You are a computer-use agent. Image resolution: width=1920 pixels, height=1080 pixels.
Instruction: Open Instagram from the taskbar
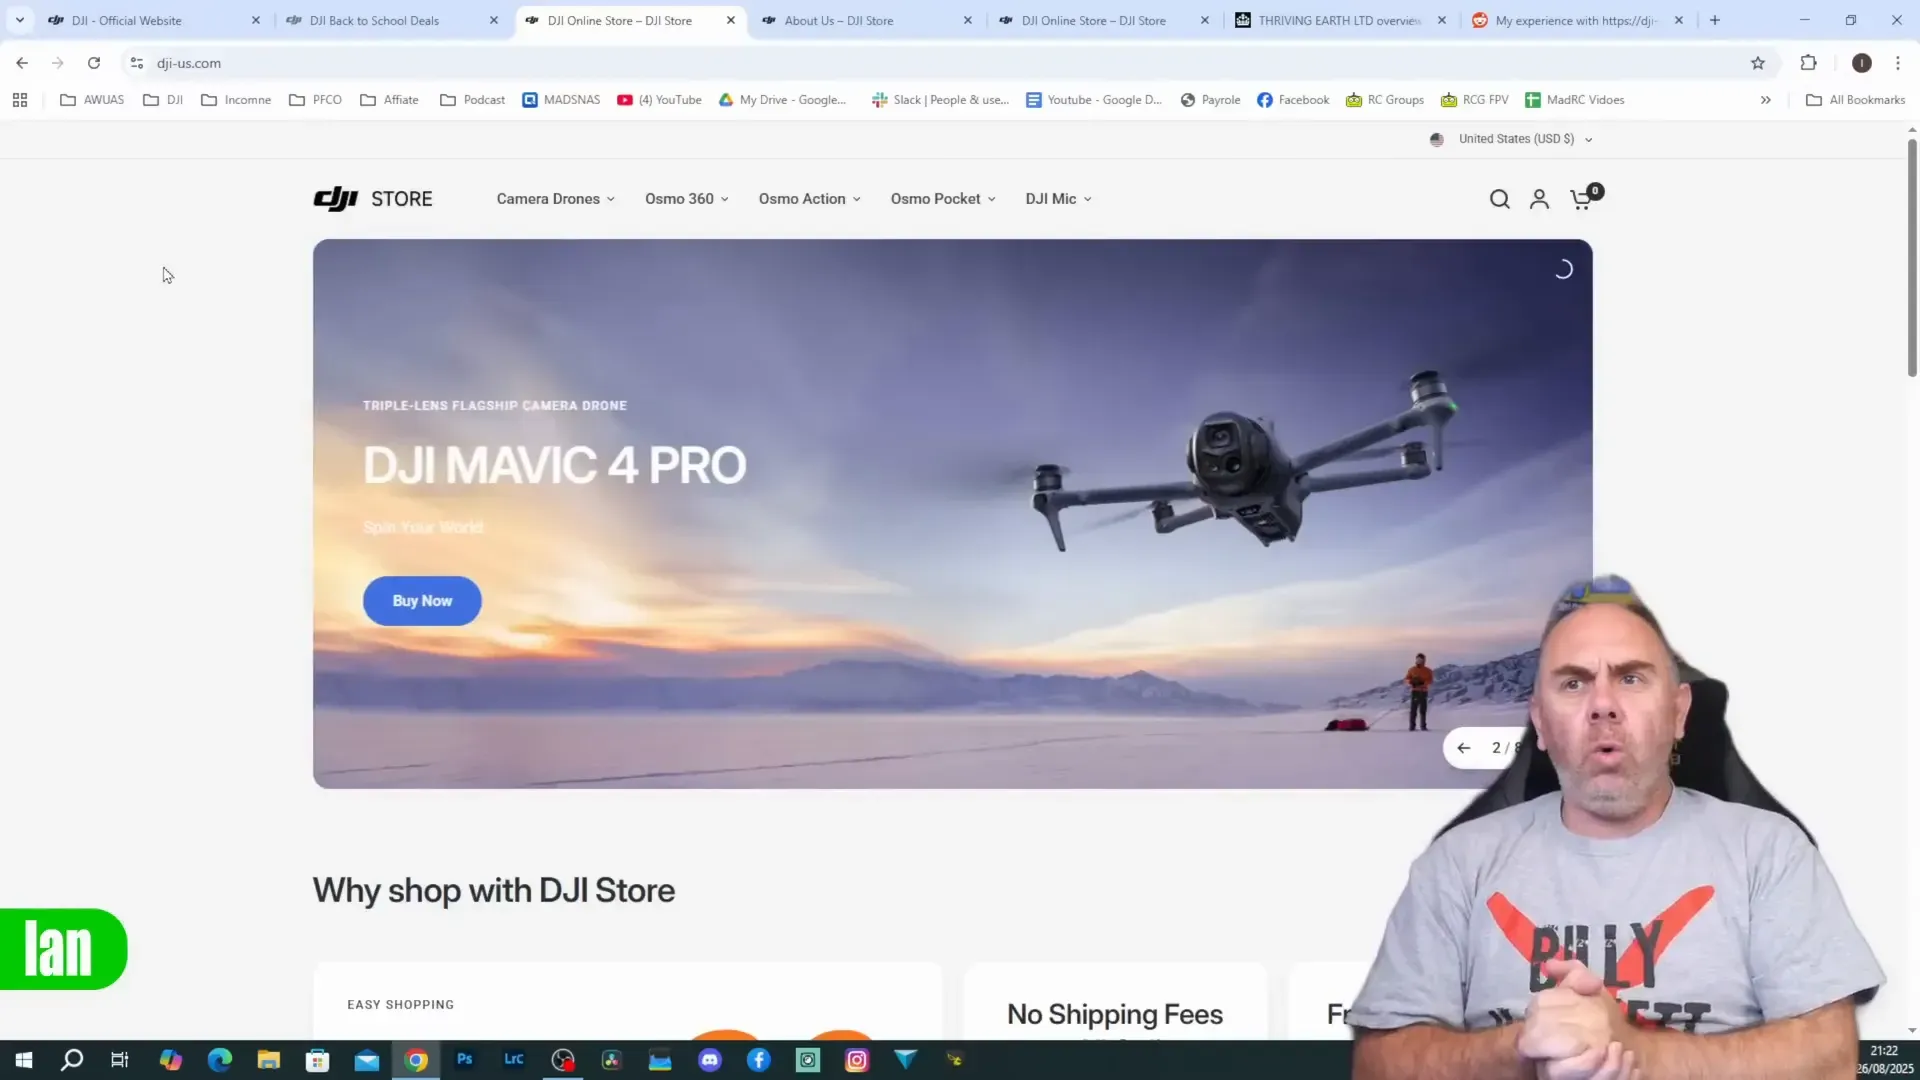click(857, 1060)
